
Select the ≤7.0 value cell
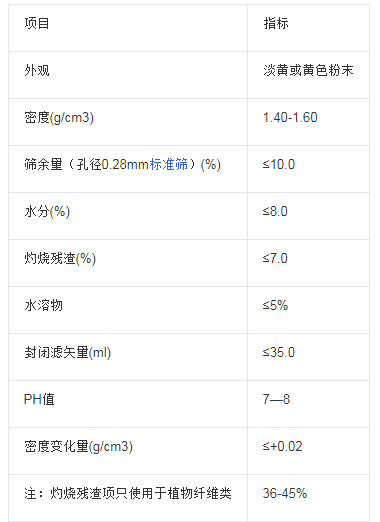click(x=275, y=259)
